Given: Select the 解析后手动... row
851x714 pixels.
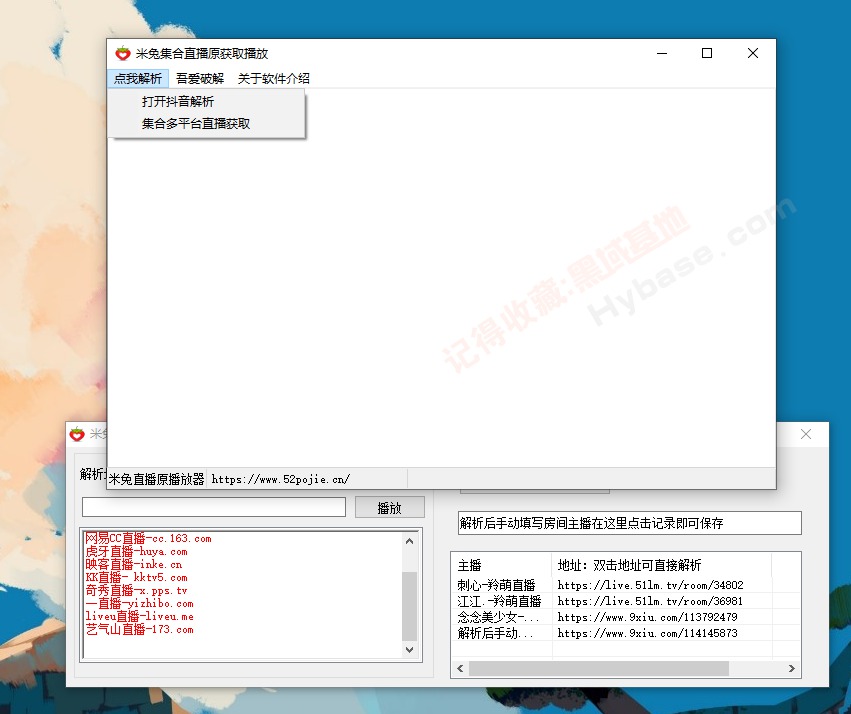Looking at the screenshot, I should coord(495,633).
